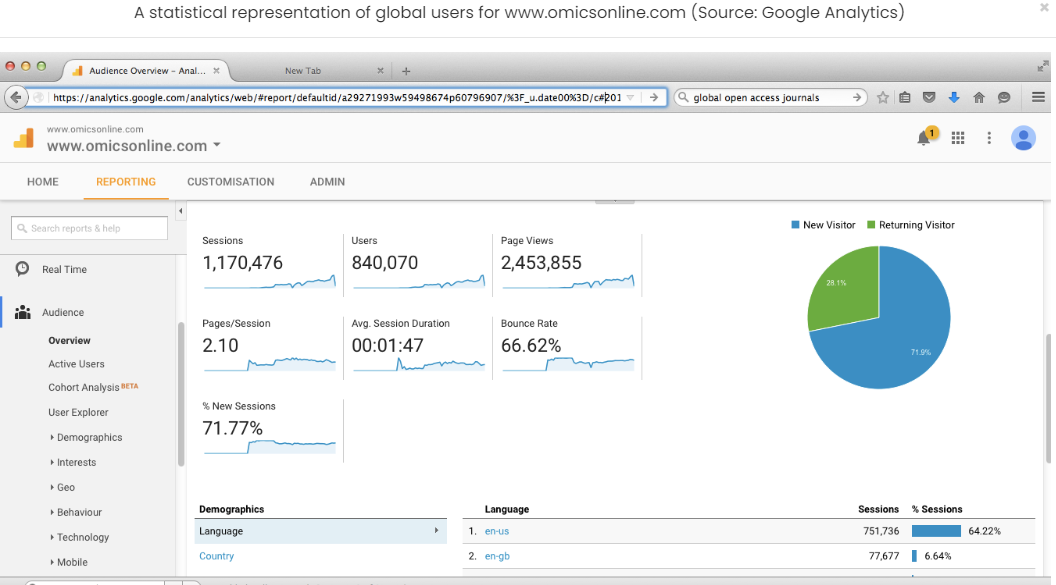
Task: Click the Page Views 2,453,855 sparkline
Action: click(x=568, y=283)
